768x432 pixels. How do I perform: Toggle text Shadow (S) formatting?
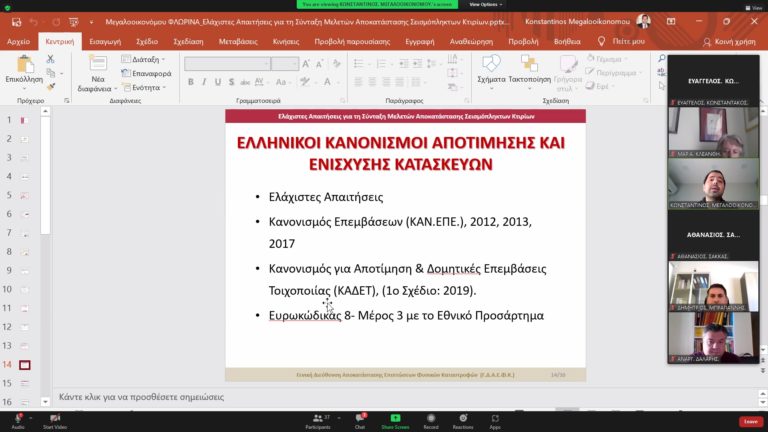point(231,82)
